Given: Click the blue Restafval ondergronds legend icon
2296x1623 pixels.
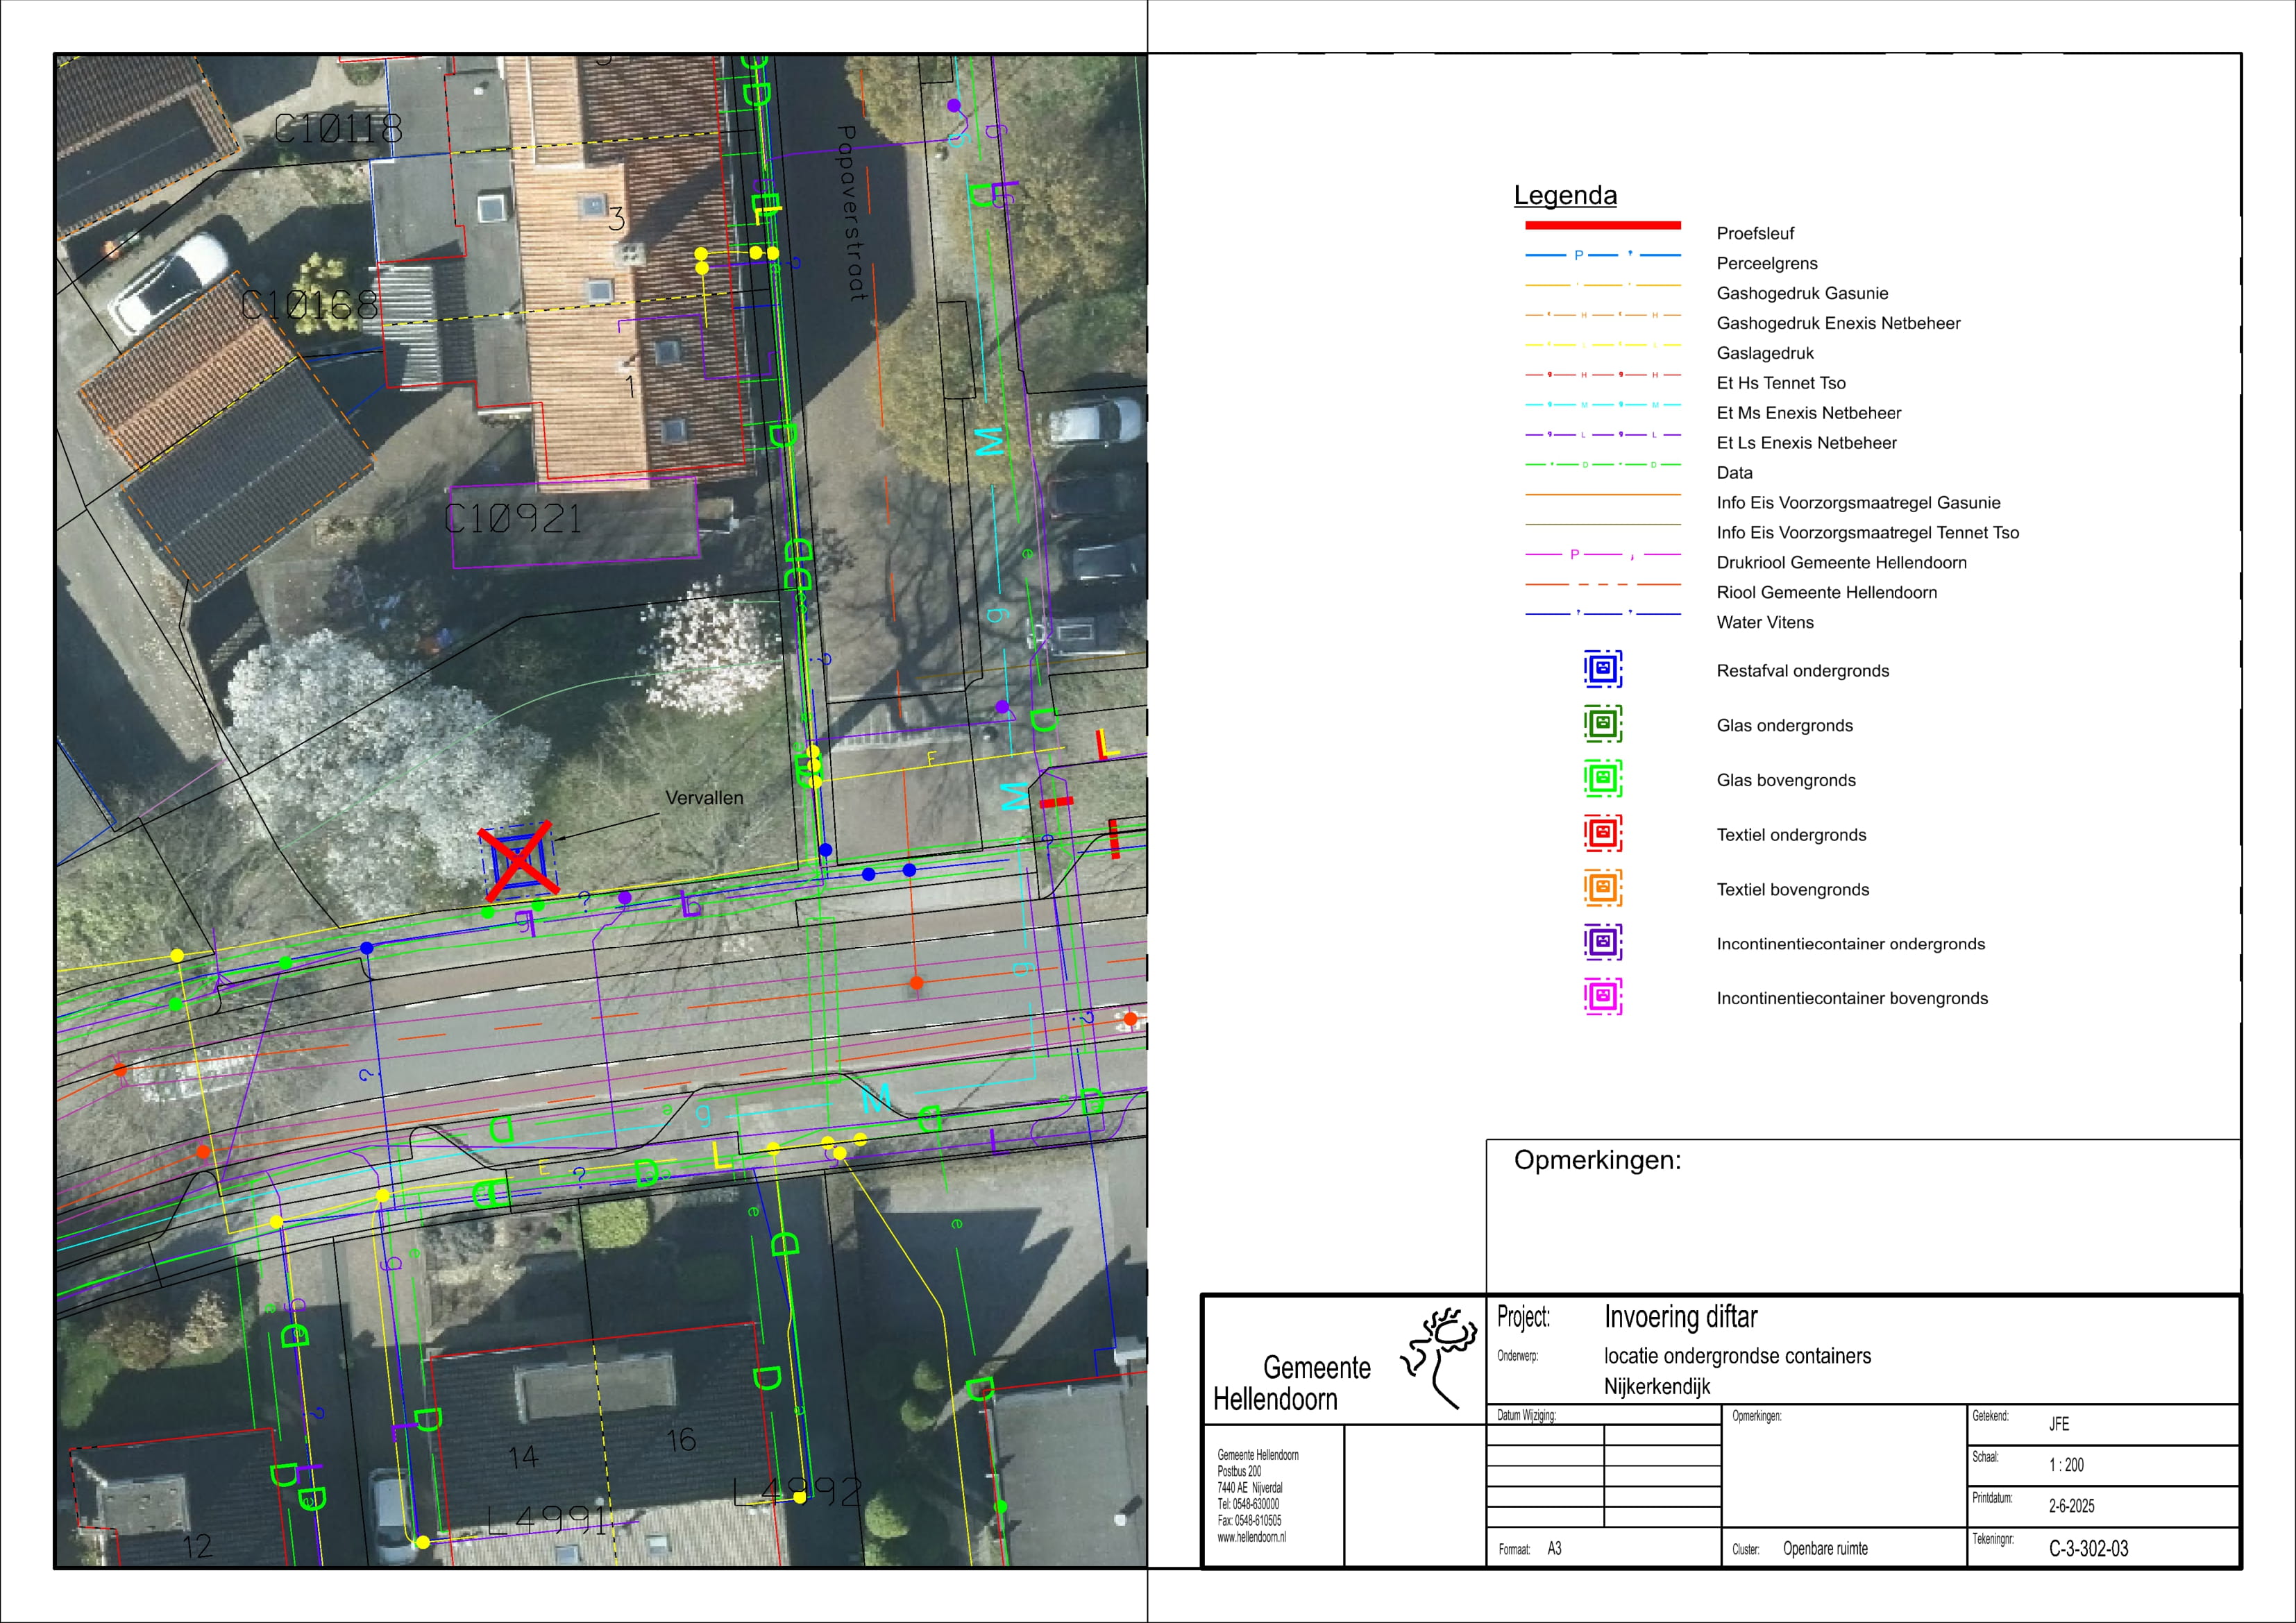Looking at the screenshot, I should (x=1602, y=669).
